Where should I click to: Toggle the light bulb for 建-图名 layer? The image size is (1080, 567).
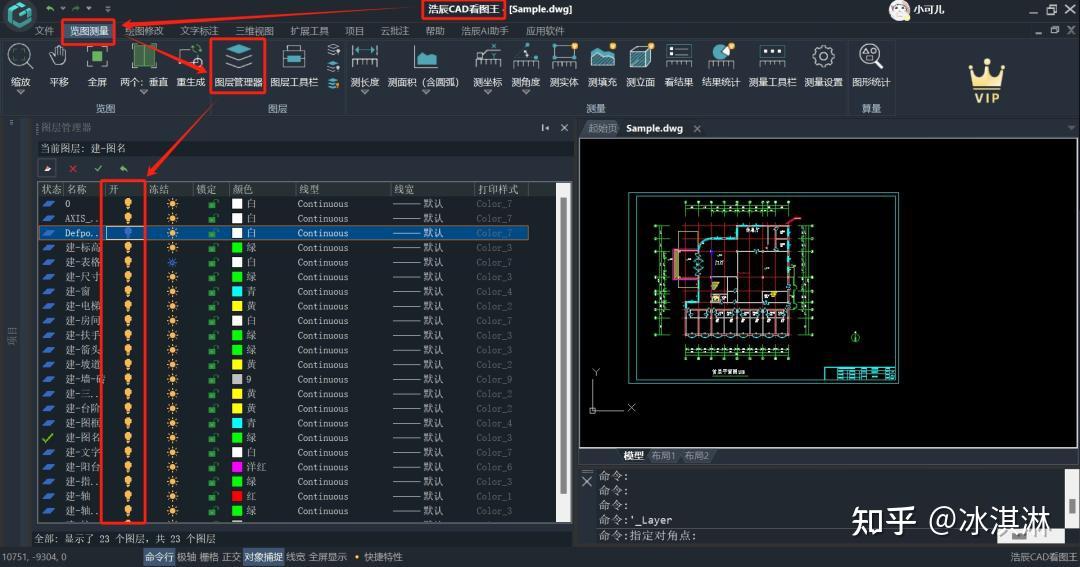coord(127,437)
